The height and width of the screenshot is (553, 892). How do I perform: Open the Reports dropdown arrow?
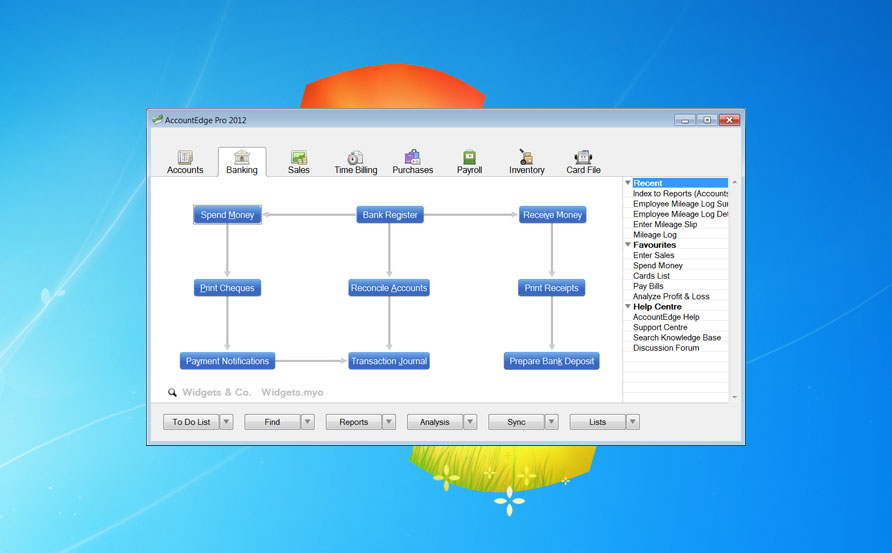click(x=389, y=422)
